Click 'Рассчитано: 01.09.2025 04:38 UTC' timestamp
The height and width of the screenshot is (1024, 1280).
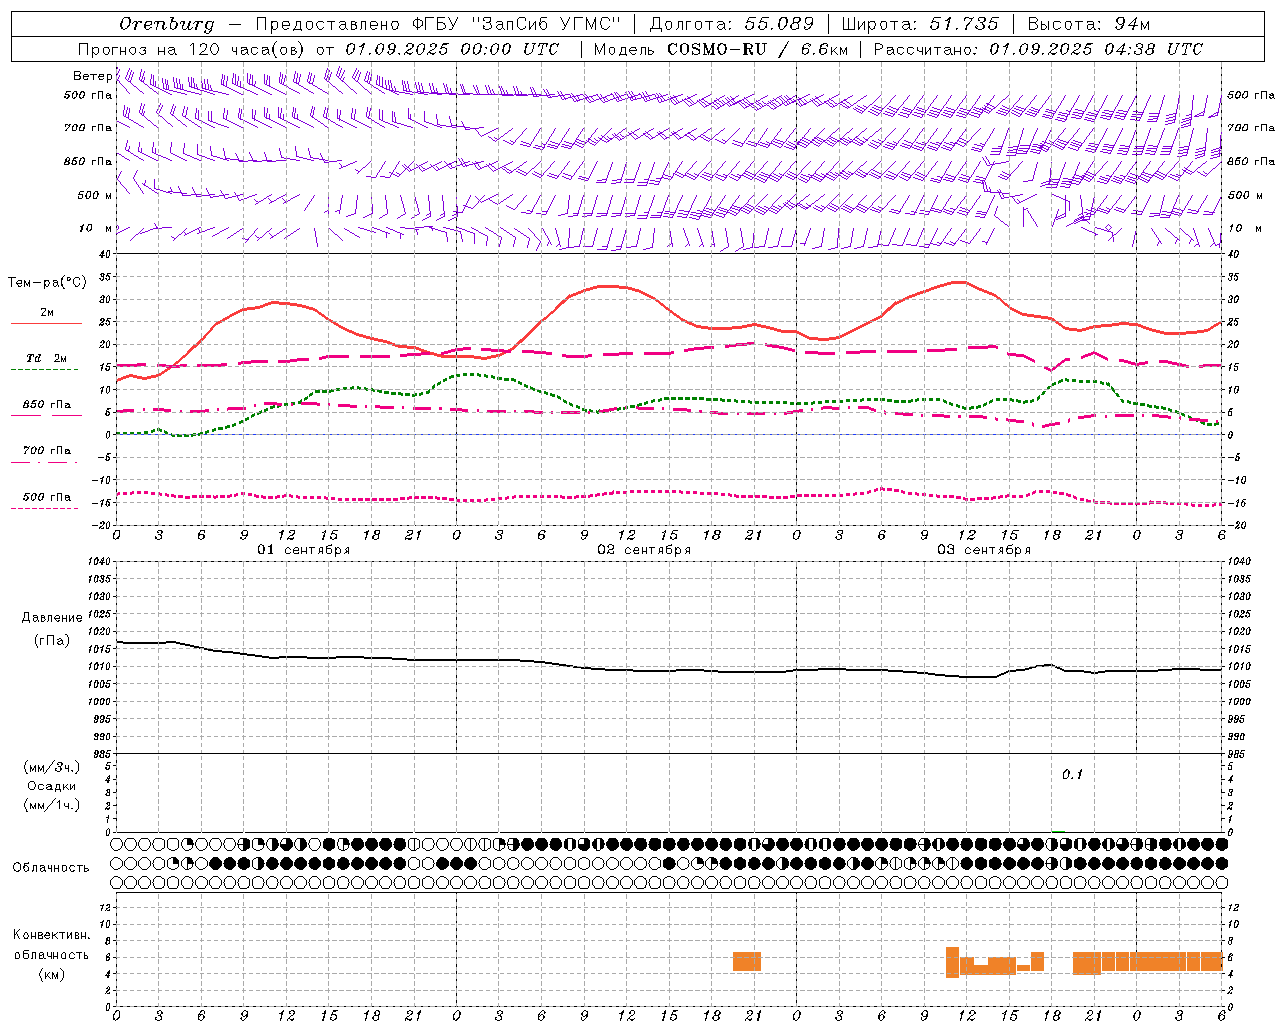pyautogui.click(x=1038, y=49)
